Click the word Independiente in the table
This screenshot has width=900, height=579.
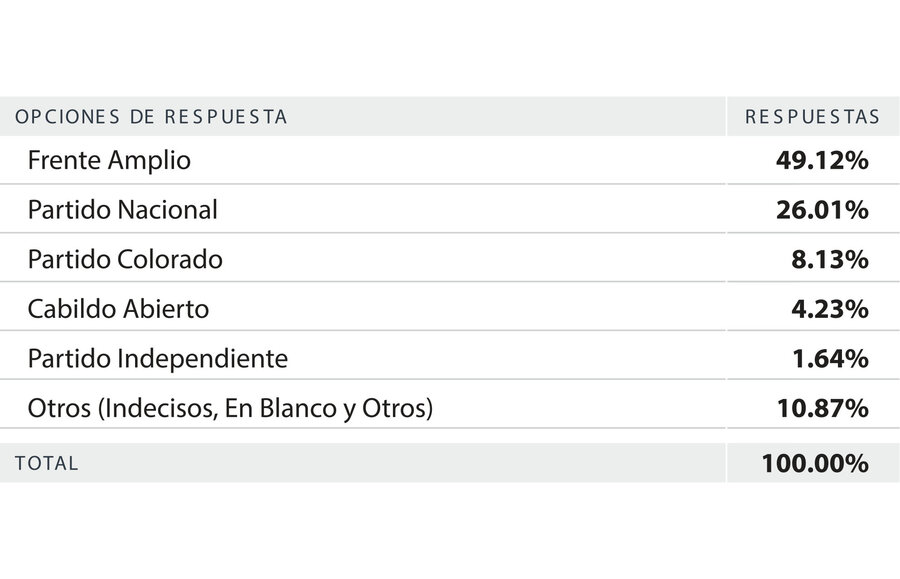[x=203, y=359]
